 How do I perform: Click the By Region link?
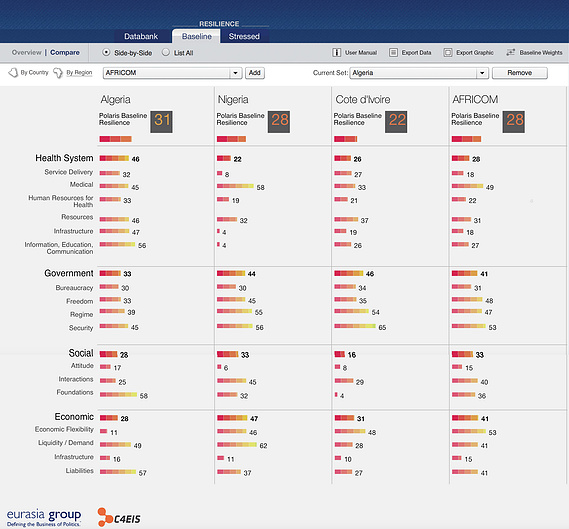[x=79, y=73]
